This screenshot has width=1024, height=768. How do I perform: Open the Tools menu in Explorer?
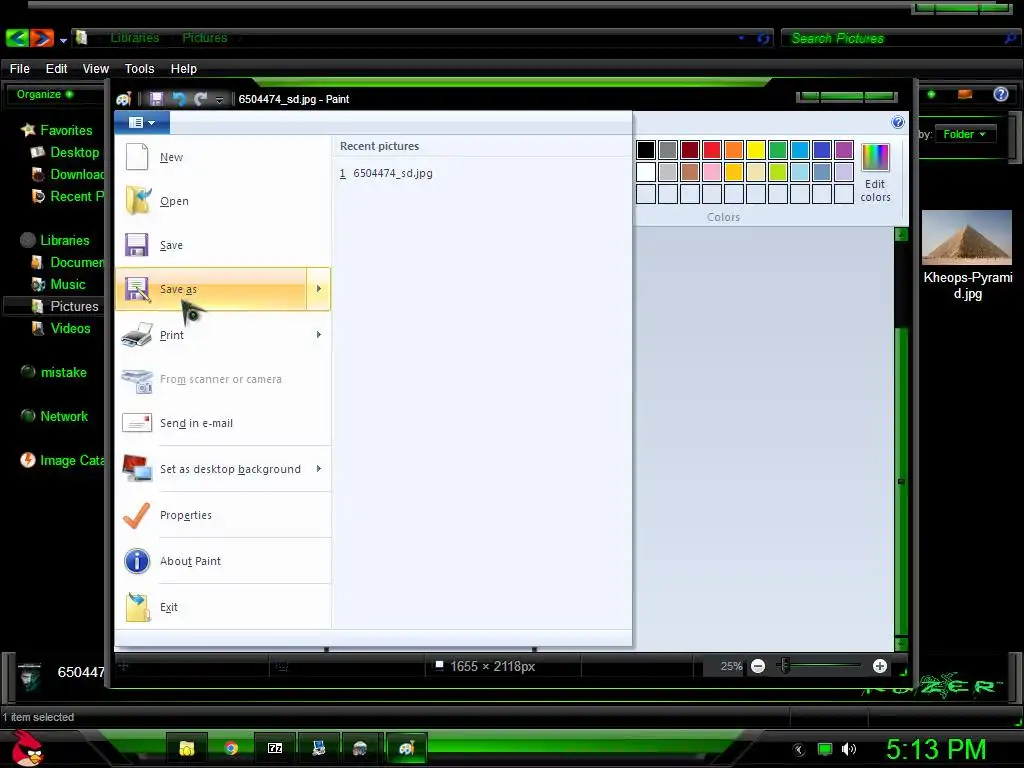139,69
